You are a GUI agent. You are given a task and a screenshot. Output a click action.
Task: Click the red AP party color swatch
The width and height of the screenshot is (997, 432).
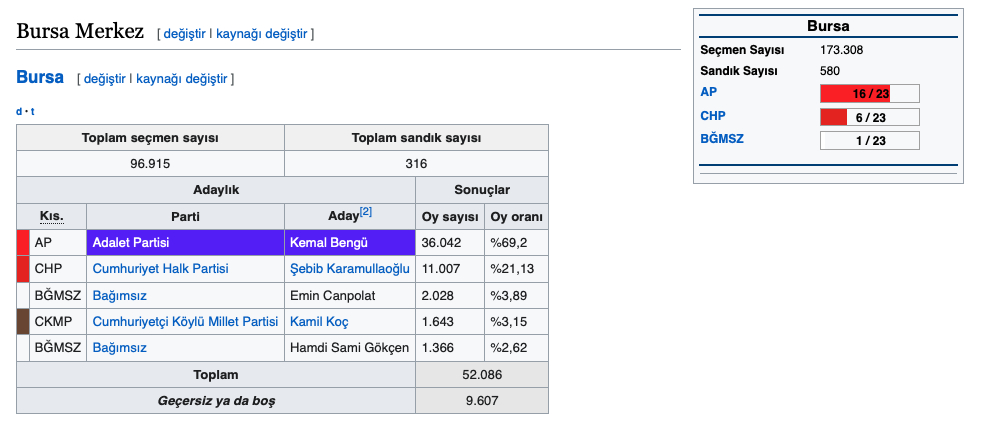pyautogui.click(x=23, y=243)
